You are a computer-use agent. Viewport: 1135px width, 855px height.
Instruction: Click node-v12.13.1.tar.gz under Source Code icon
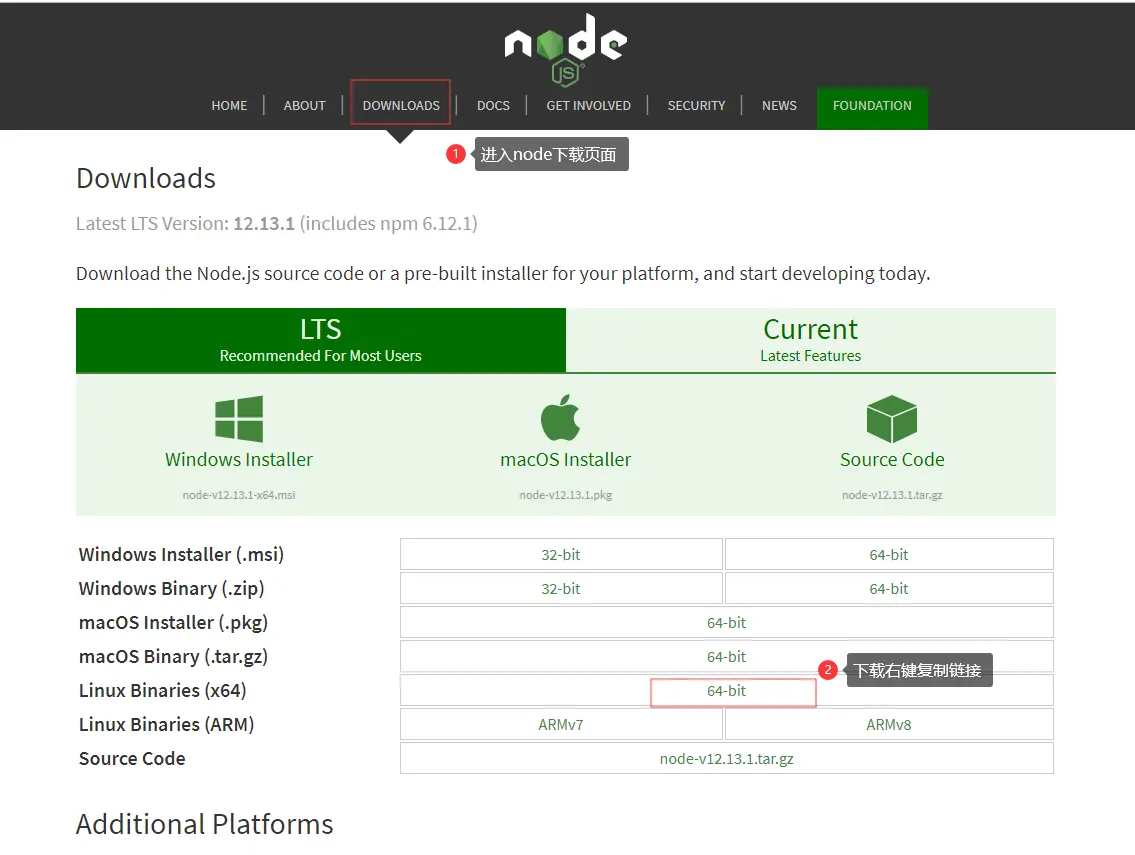(x=893, y=495)
